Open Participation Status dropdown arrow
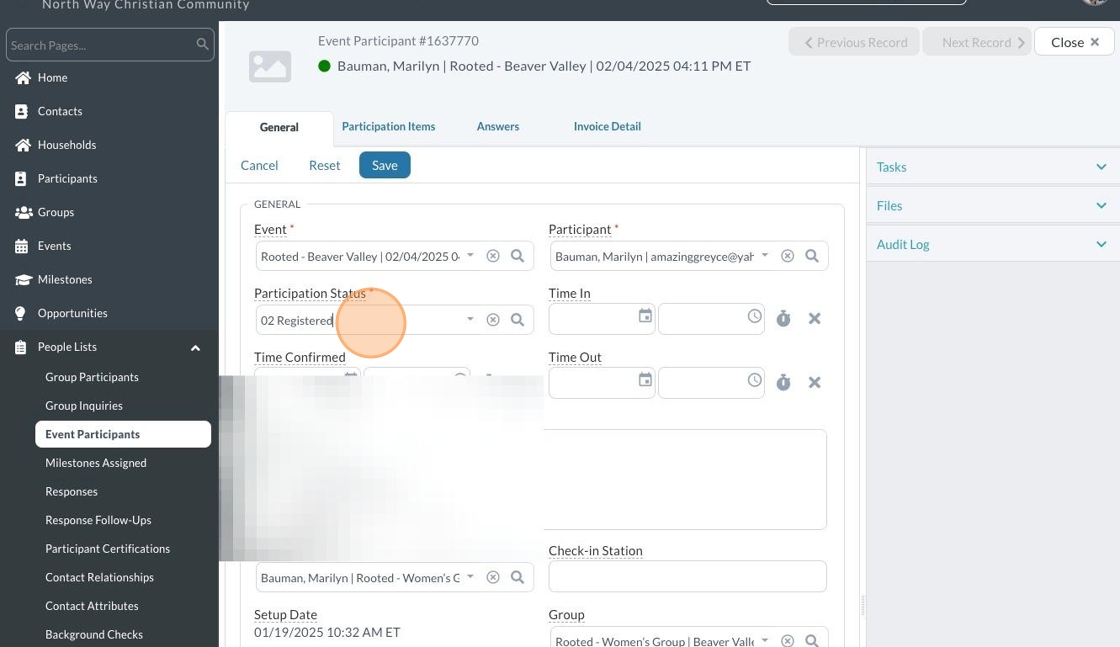This screenshot has height=647, width=1120. (x=470, y=319)
